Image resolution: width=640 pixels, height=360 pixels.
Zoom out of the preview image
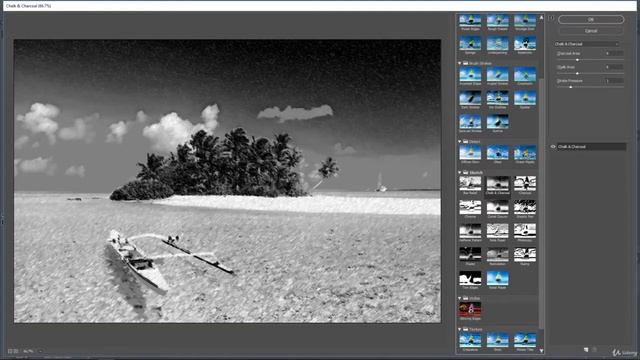point(11,351)
